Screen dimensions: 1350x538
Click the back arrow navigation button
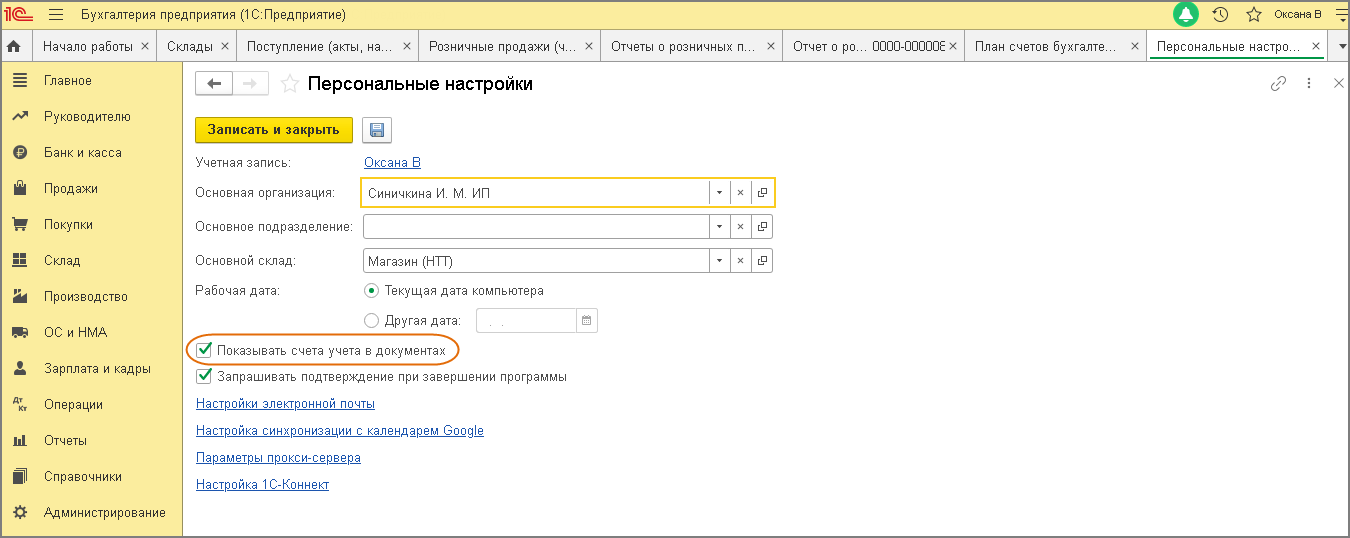[214, 84]
